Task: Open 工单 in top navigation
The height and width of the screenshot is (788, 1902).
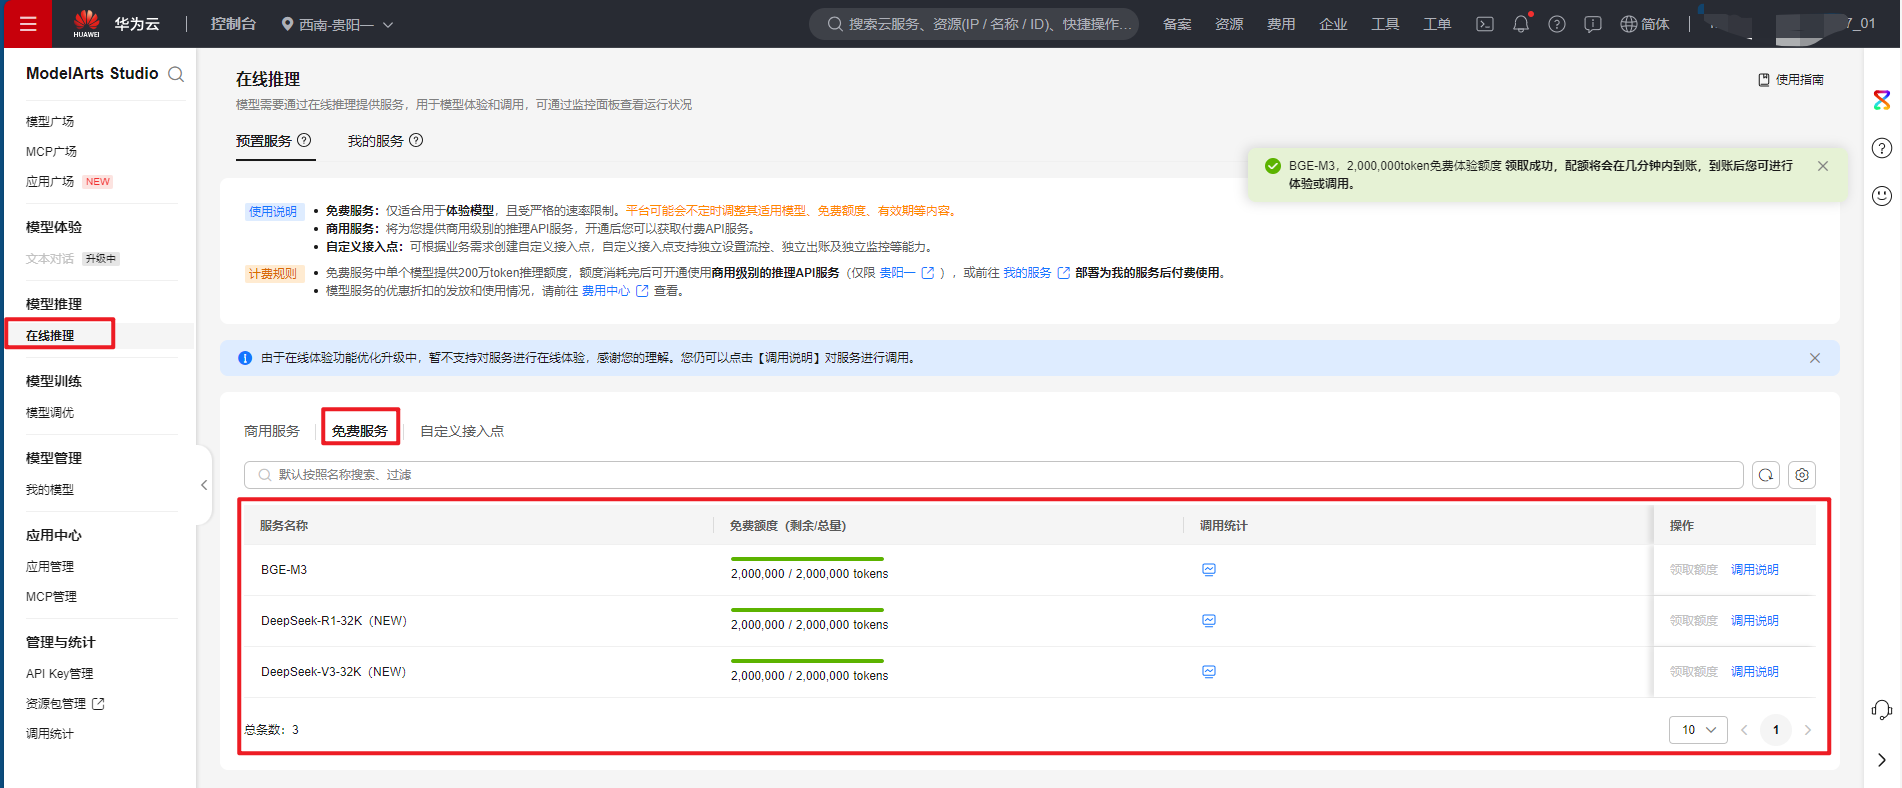Action: pos(1437,24)
